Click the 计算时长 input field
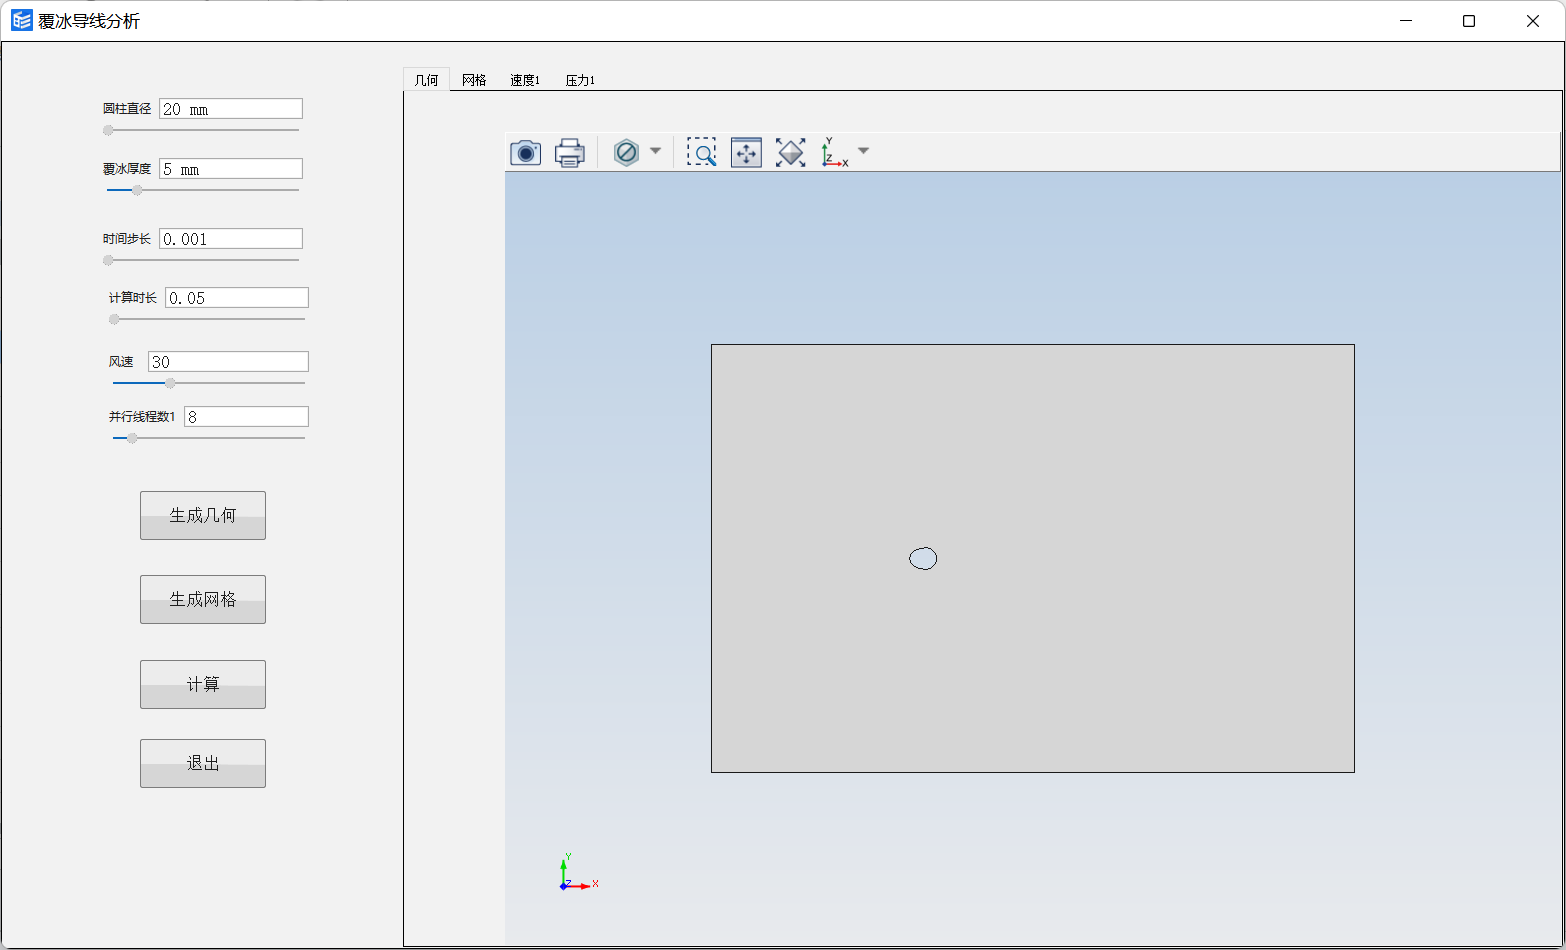The width and height of the screenshot is (1566, 950). (x=237, y=298)
